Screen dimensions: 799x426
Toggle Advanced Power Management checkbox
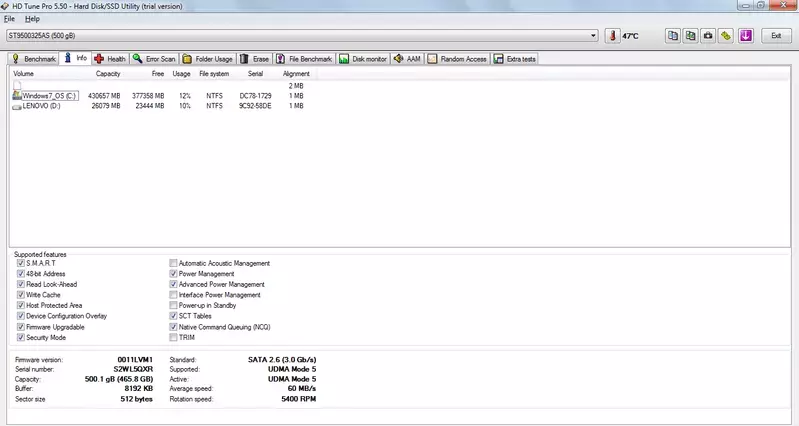[173, 284]
